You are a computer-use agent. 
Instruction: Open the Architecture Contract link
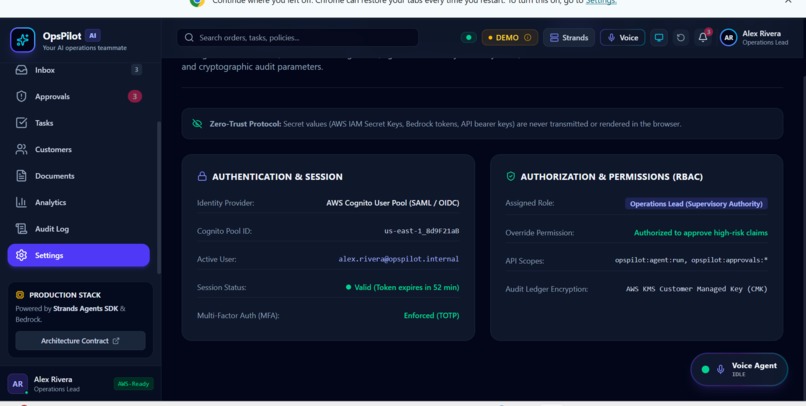80,341
